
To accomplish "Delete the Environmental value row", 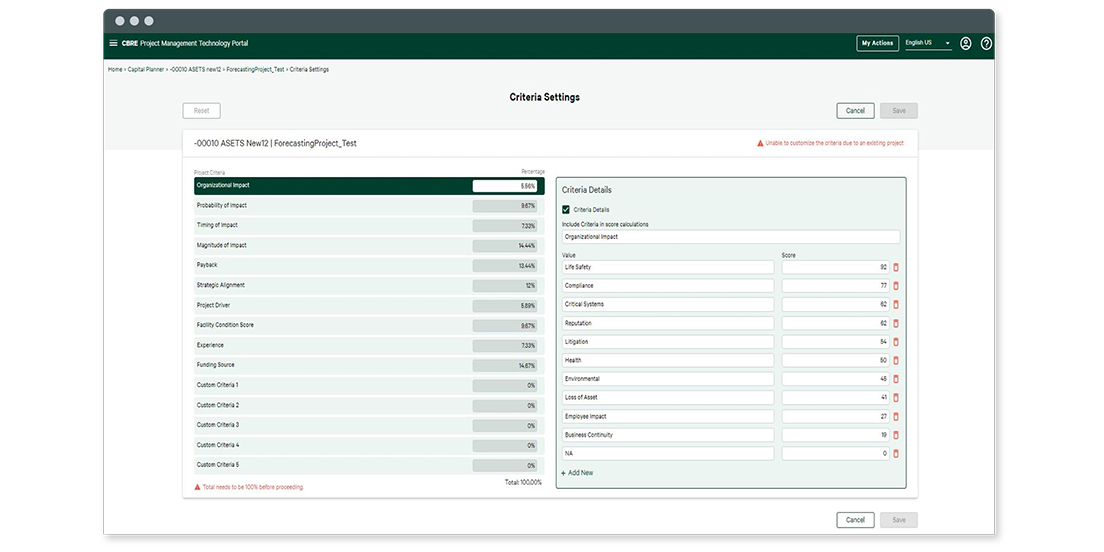I will pyautogui.click(x=896, y=379).
